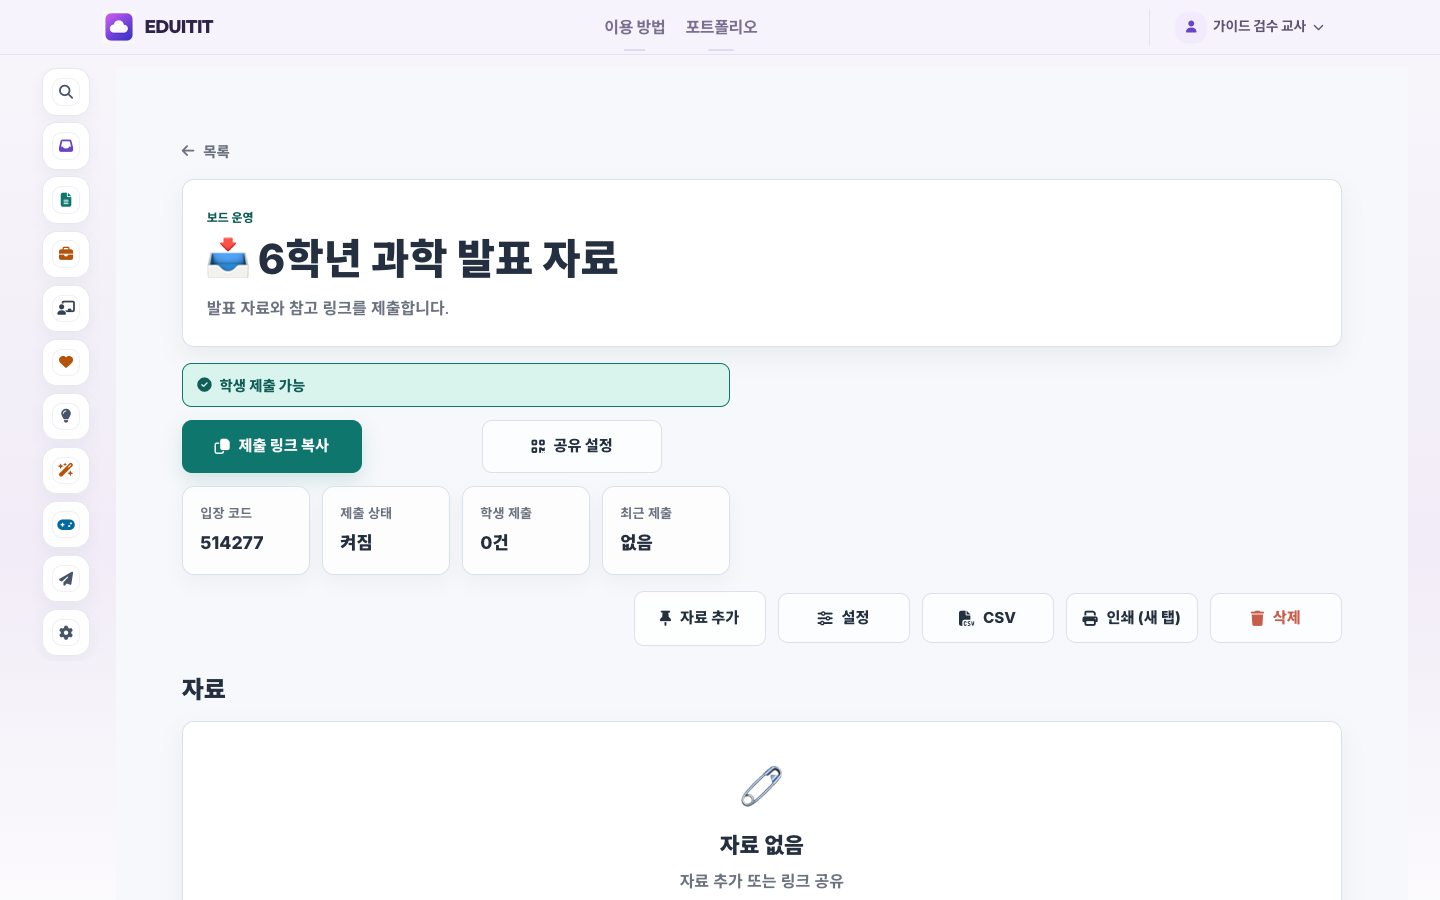Click the 보드 운영 label
1440x900 pixels.
tap(230, 217)
